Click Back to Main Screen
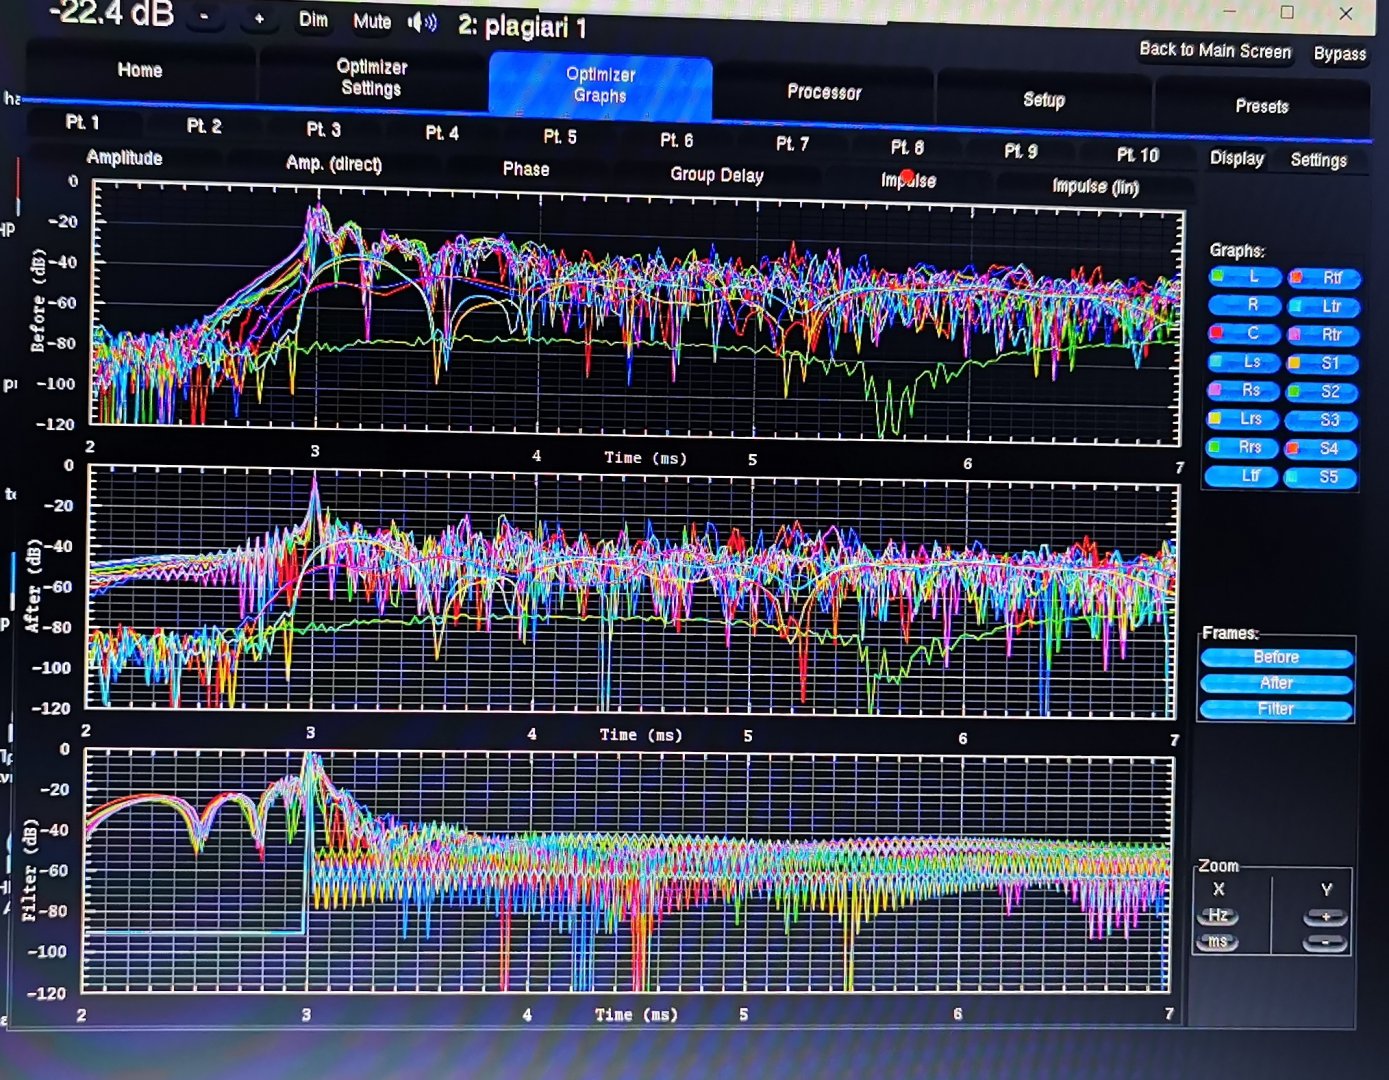This screenshot has width=1389, height=1080. click(x=1215, y=50)
